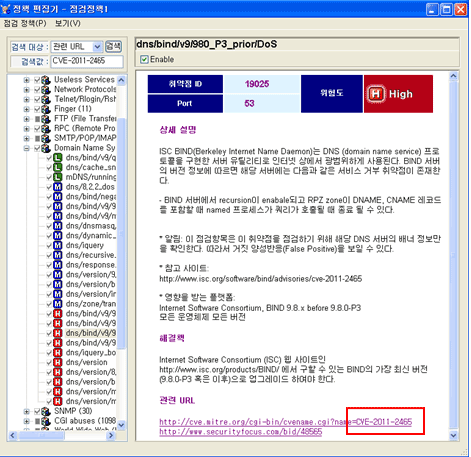Click the Useless Services category icon
The height and width of the screenshot is (457, 471).
pyautogui.click(x=46, y=80)
